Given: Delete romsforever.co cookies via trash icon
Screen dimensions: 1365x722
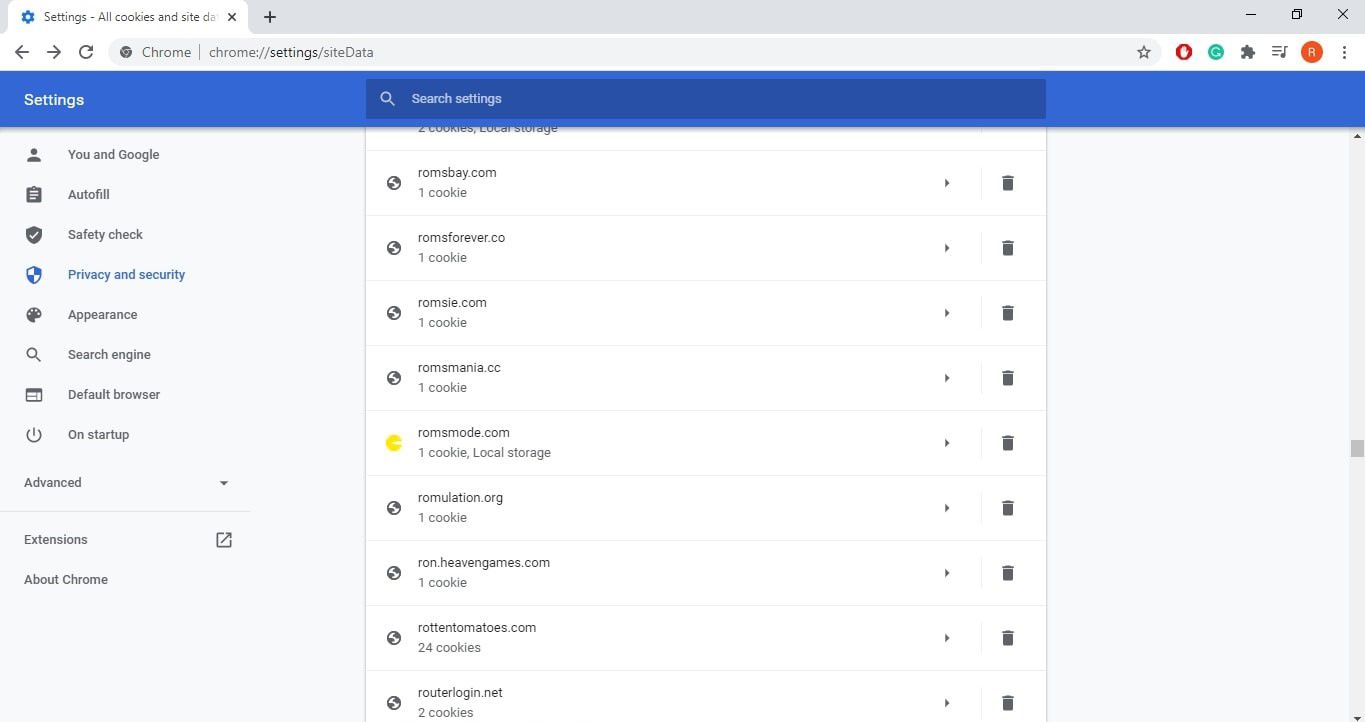Looking at the screenshot, I should point(1008,248).
